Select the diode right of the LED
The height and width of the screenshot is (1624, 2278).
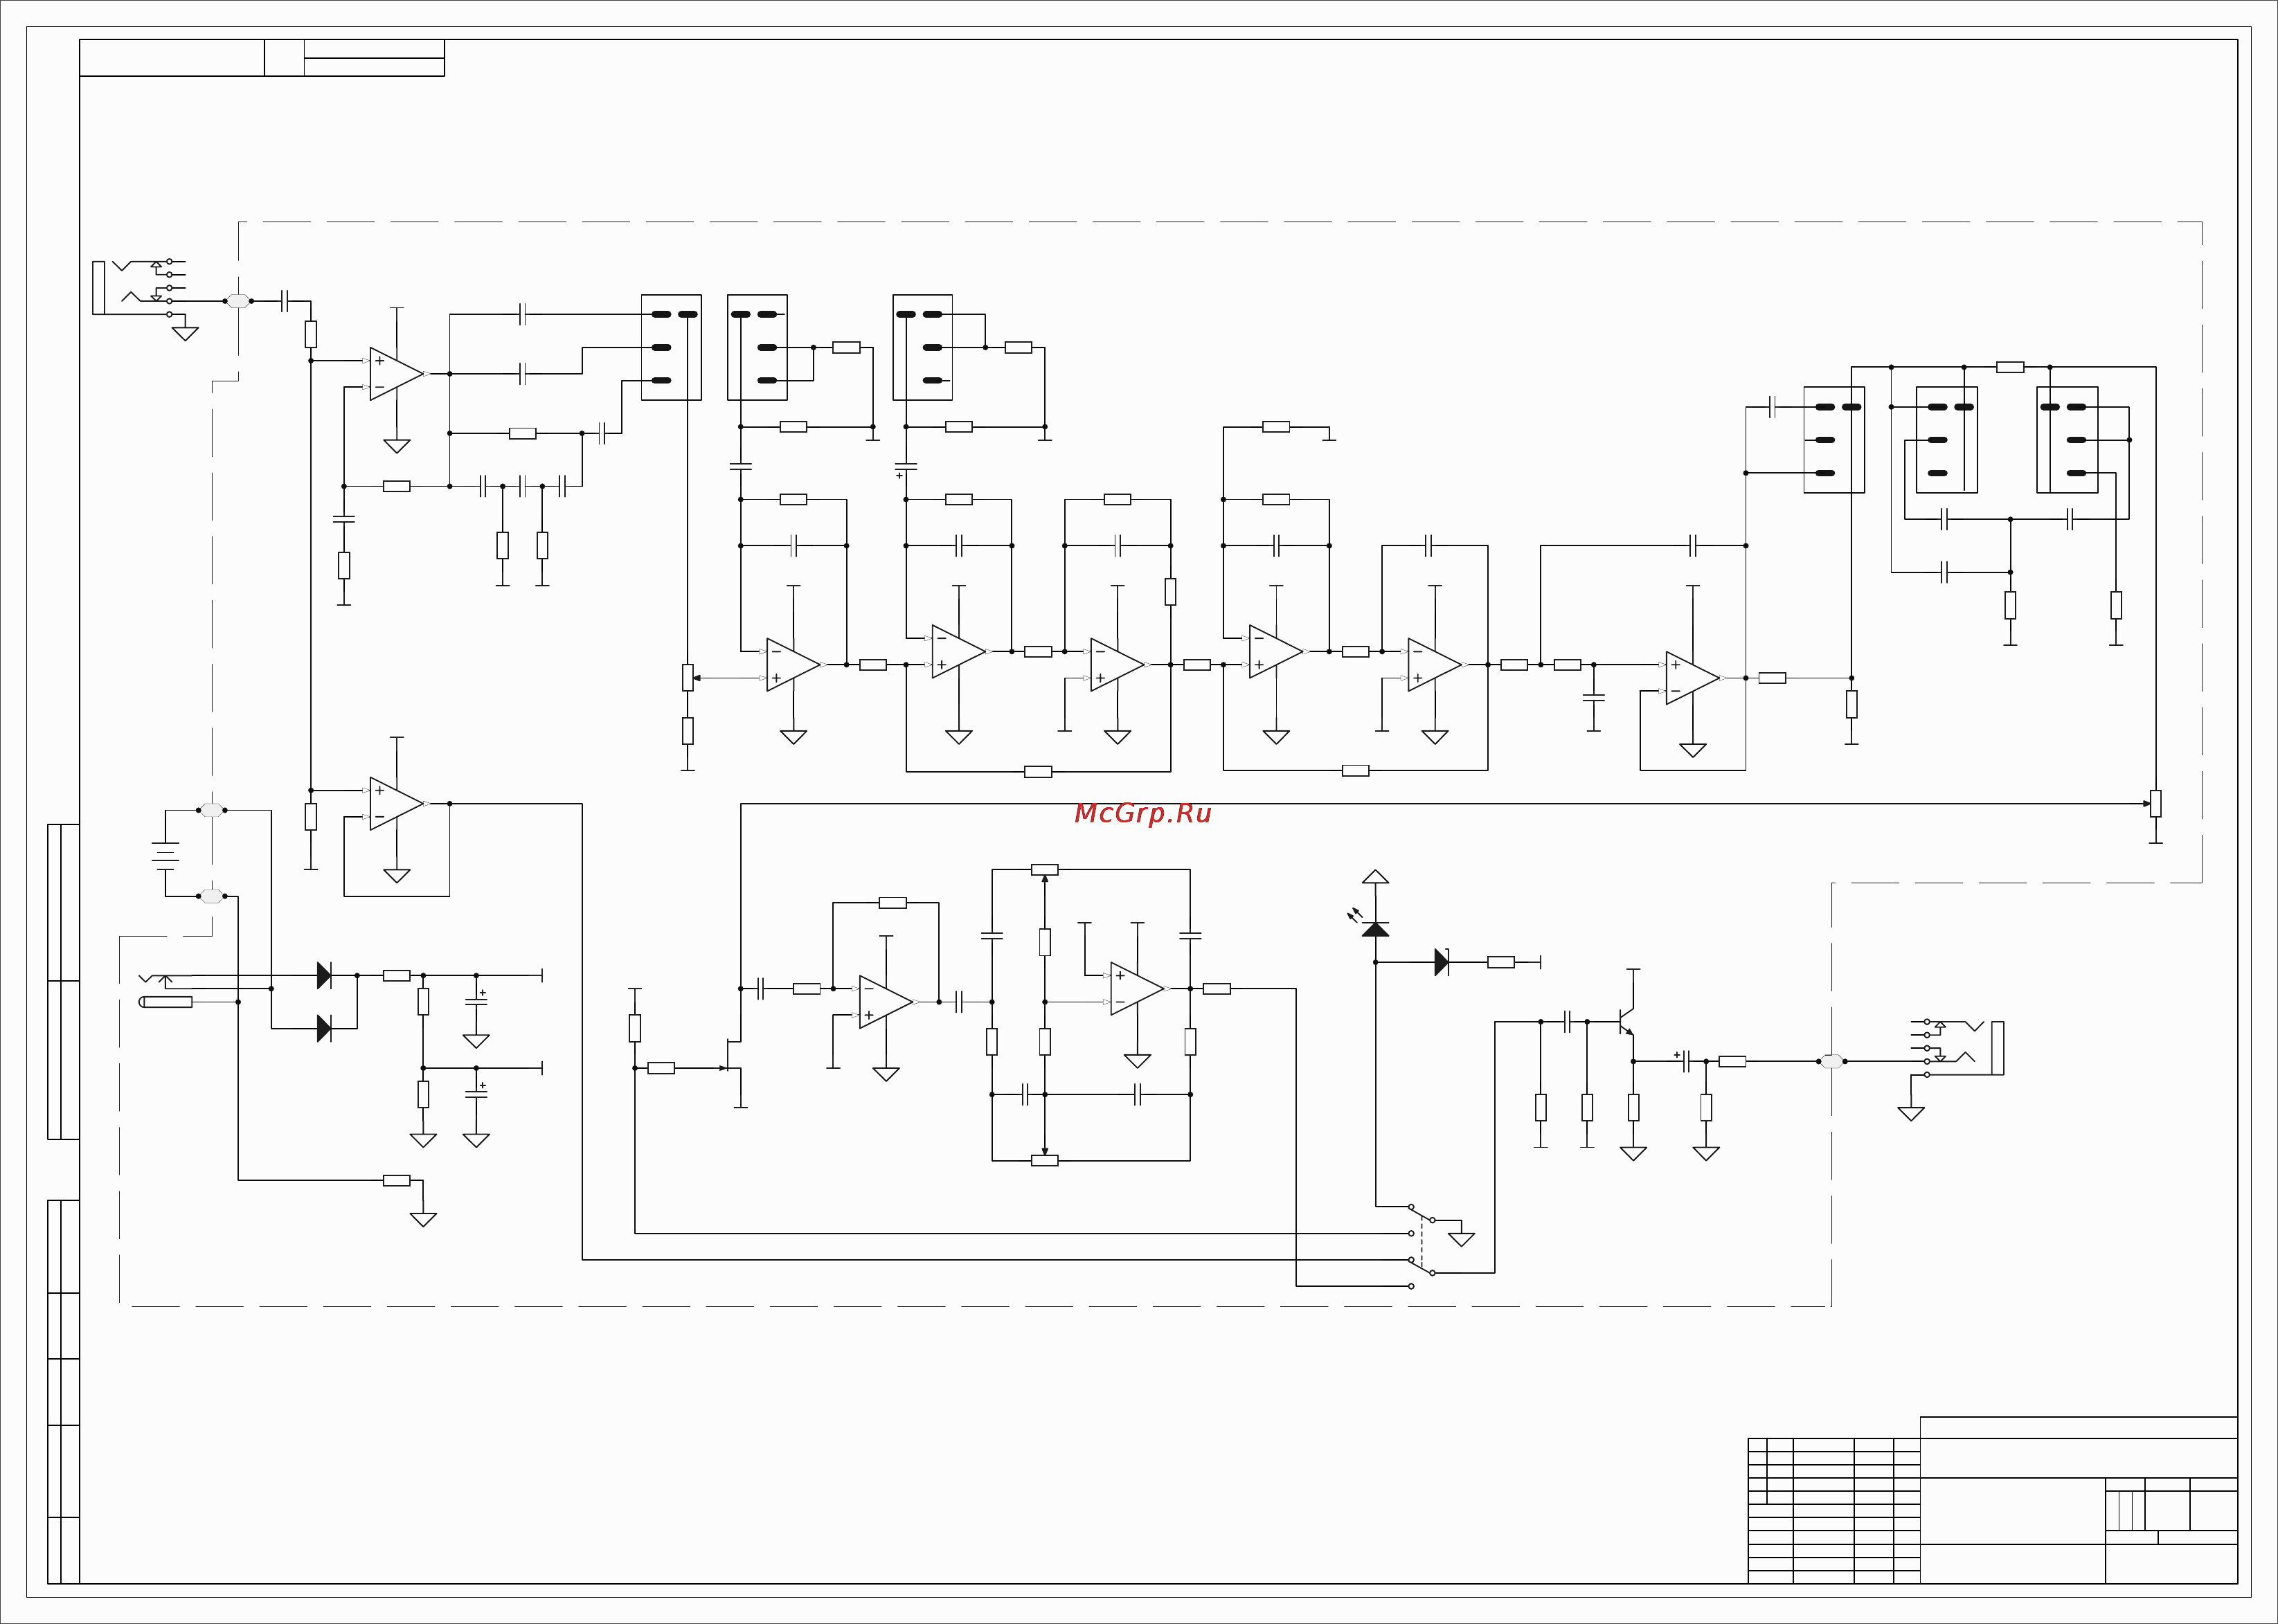(1441, 962)
